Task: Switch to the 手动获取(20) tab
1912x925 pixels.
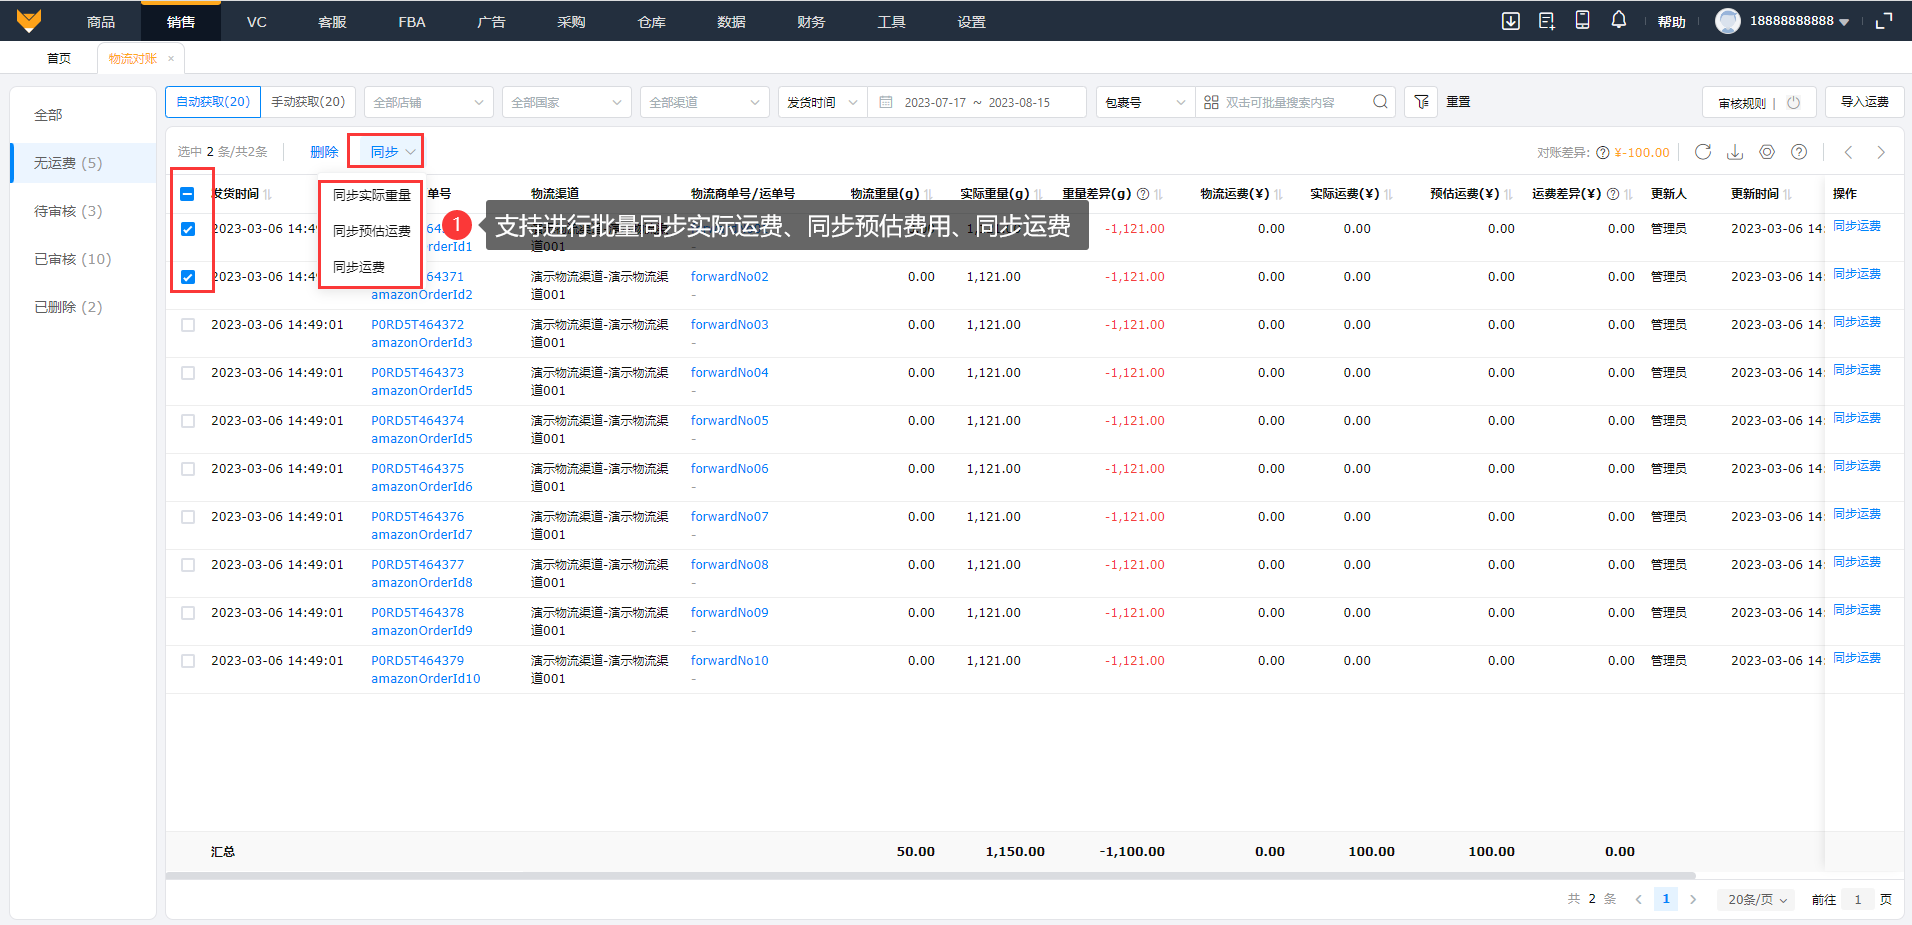Action: [x=308, y=102]
